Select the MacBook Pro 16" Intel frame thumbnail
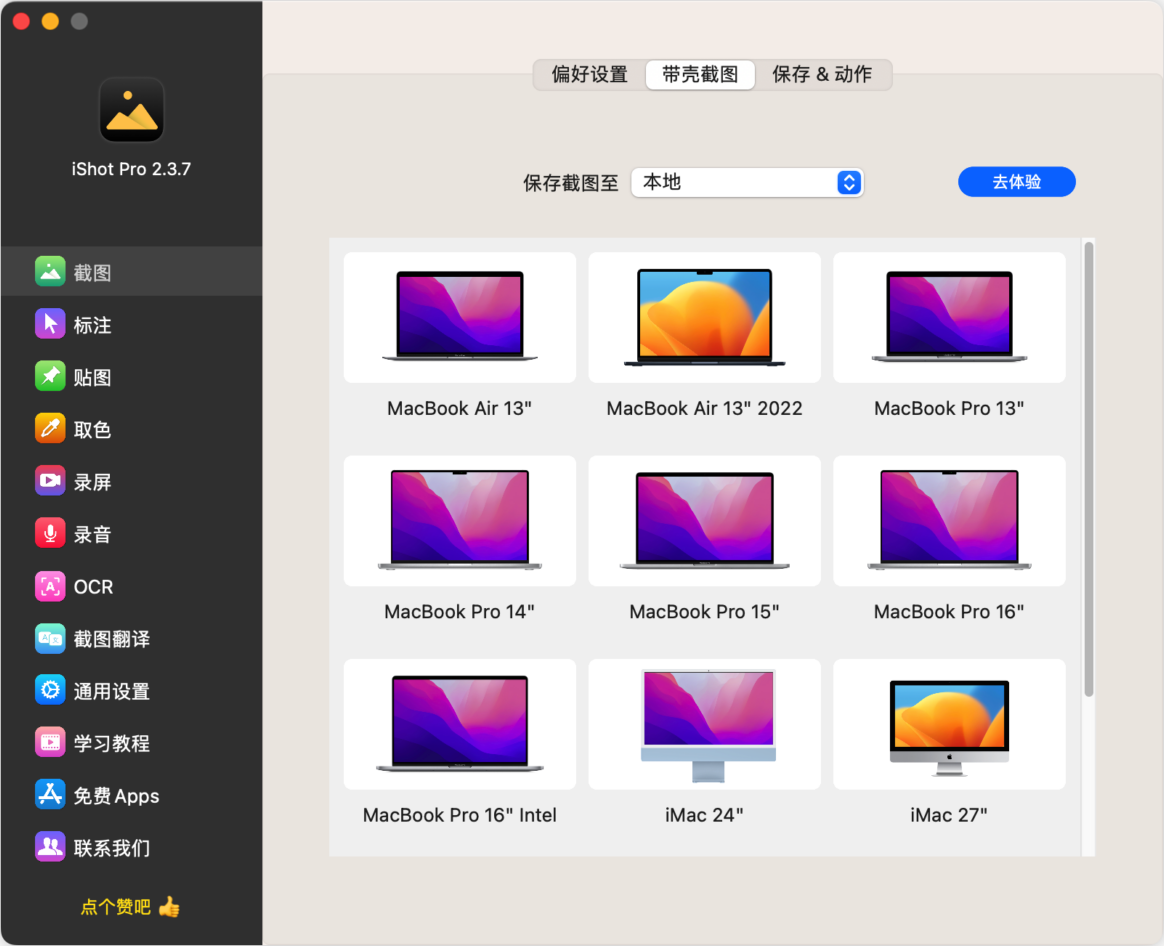This screenshot has height=946, width=1164. pos(460,724)
